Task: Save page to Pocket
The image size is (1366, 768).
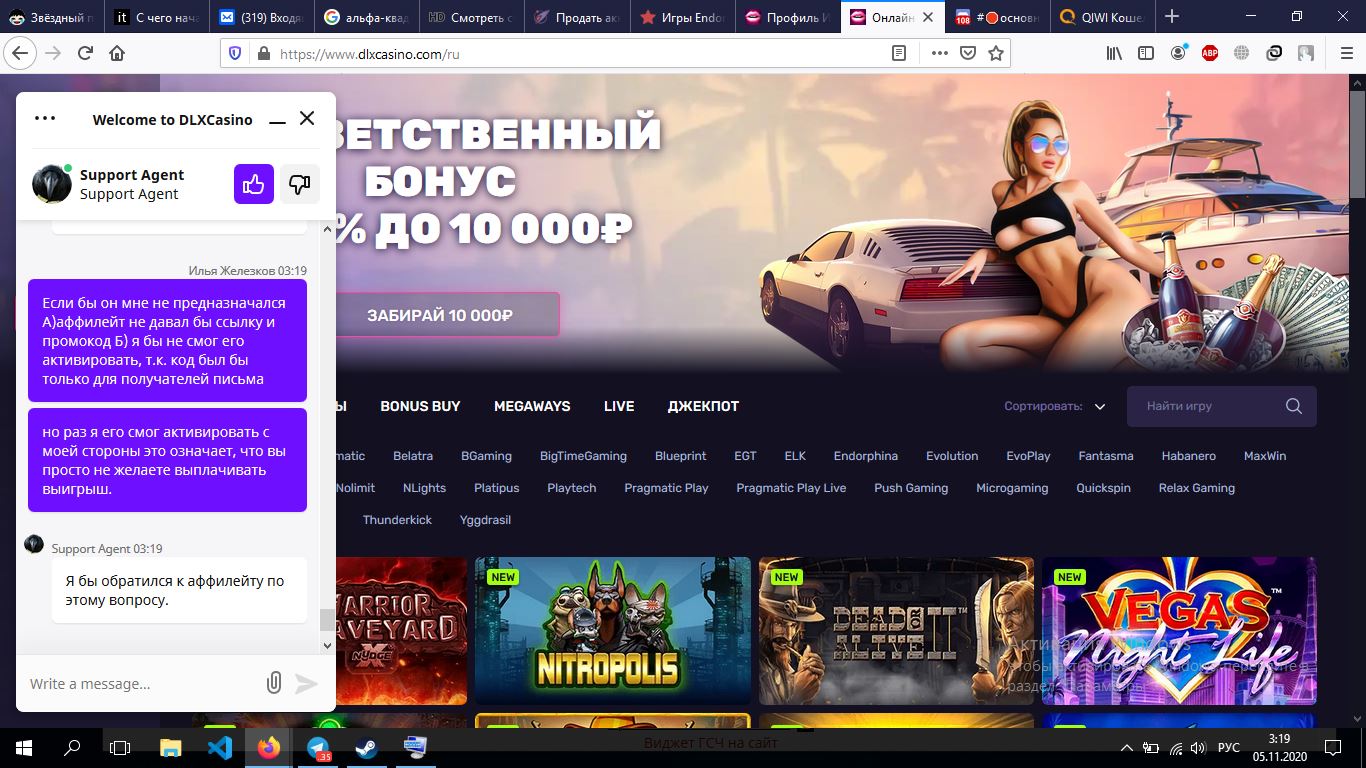Action: point(967,54)
